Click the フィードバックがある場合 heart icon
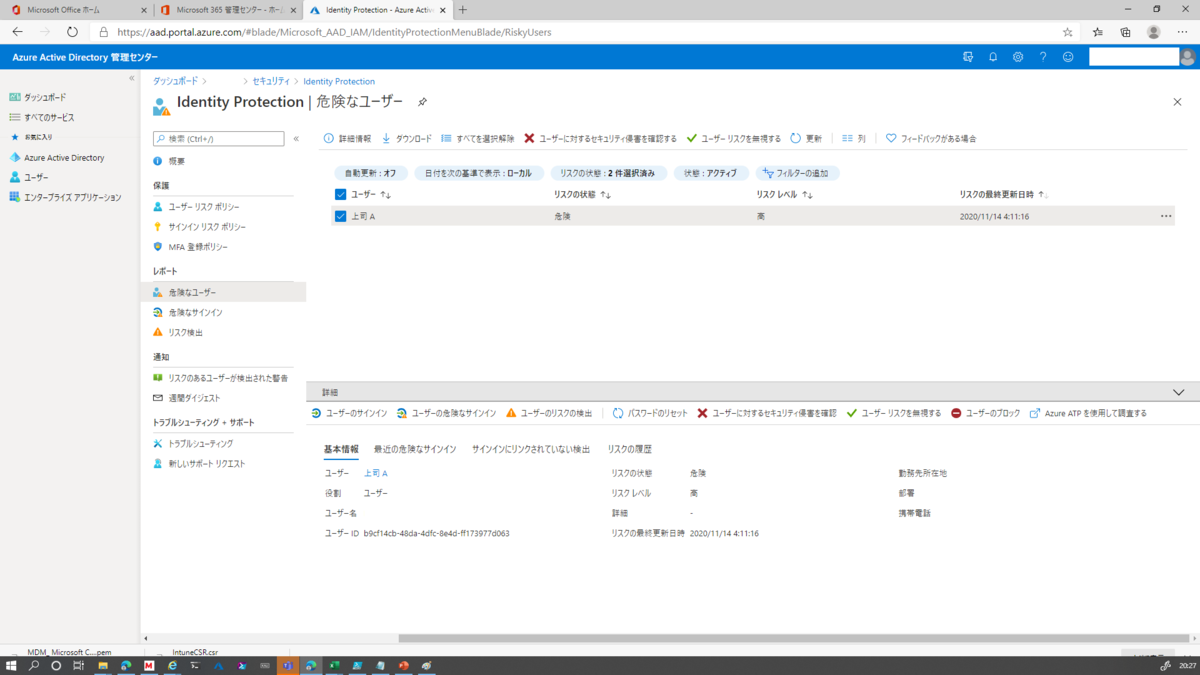Screen dimensions: 1200x675 891,139
